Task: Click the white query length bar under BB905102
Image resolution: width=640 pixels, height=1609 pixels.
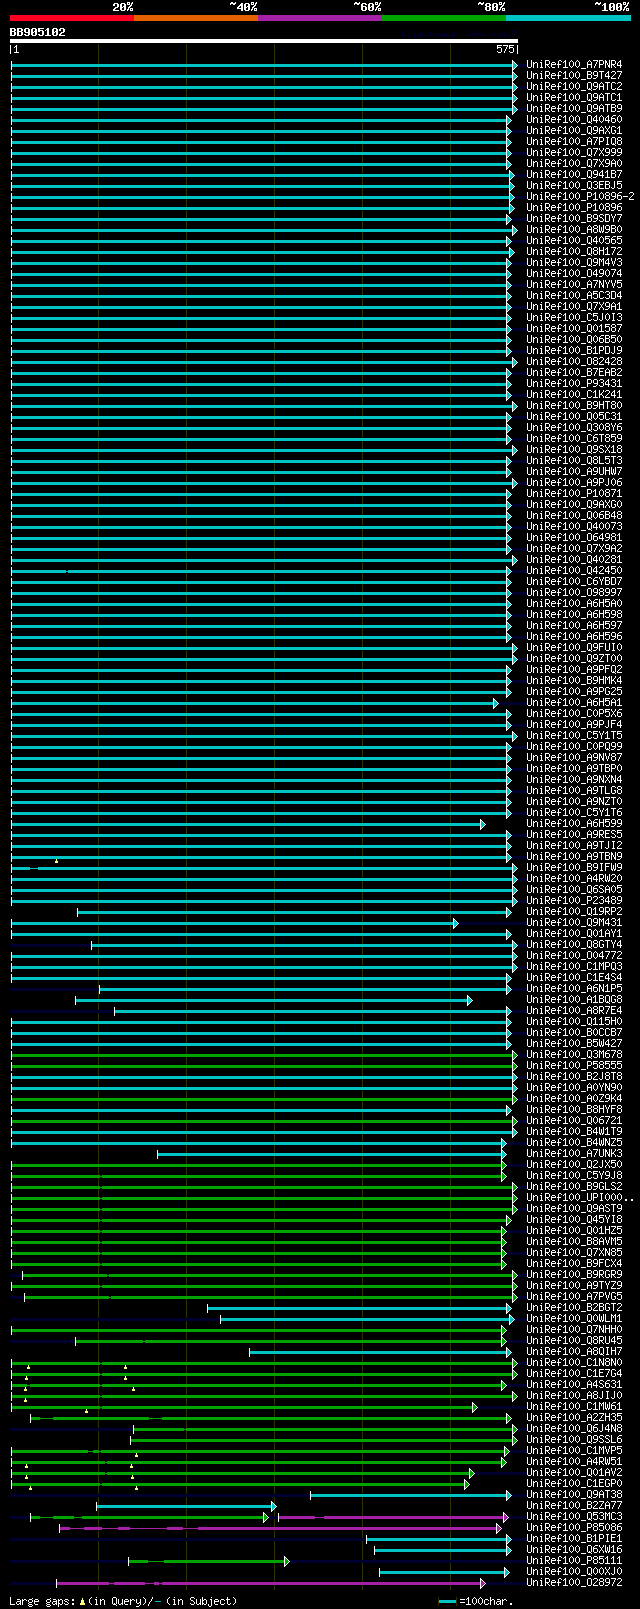Action: tap(264, 41)
